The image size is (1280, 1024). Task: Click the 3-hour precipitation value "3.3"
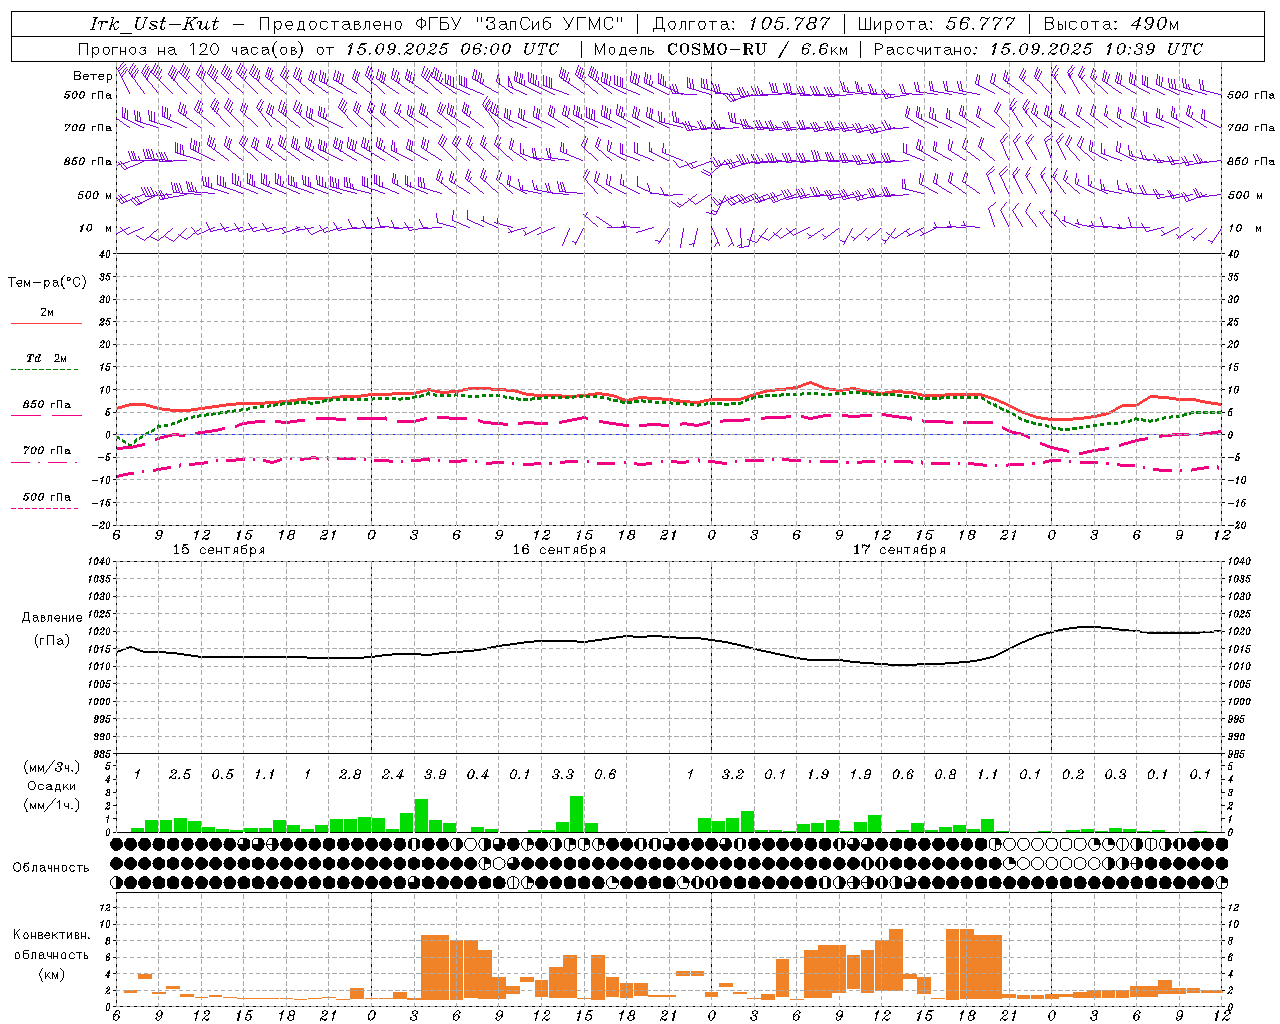coord(563,775)
